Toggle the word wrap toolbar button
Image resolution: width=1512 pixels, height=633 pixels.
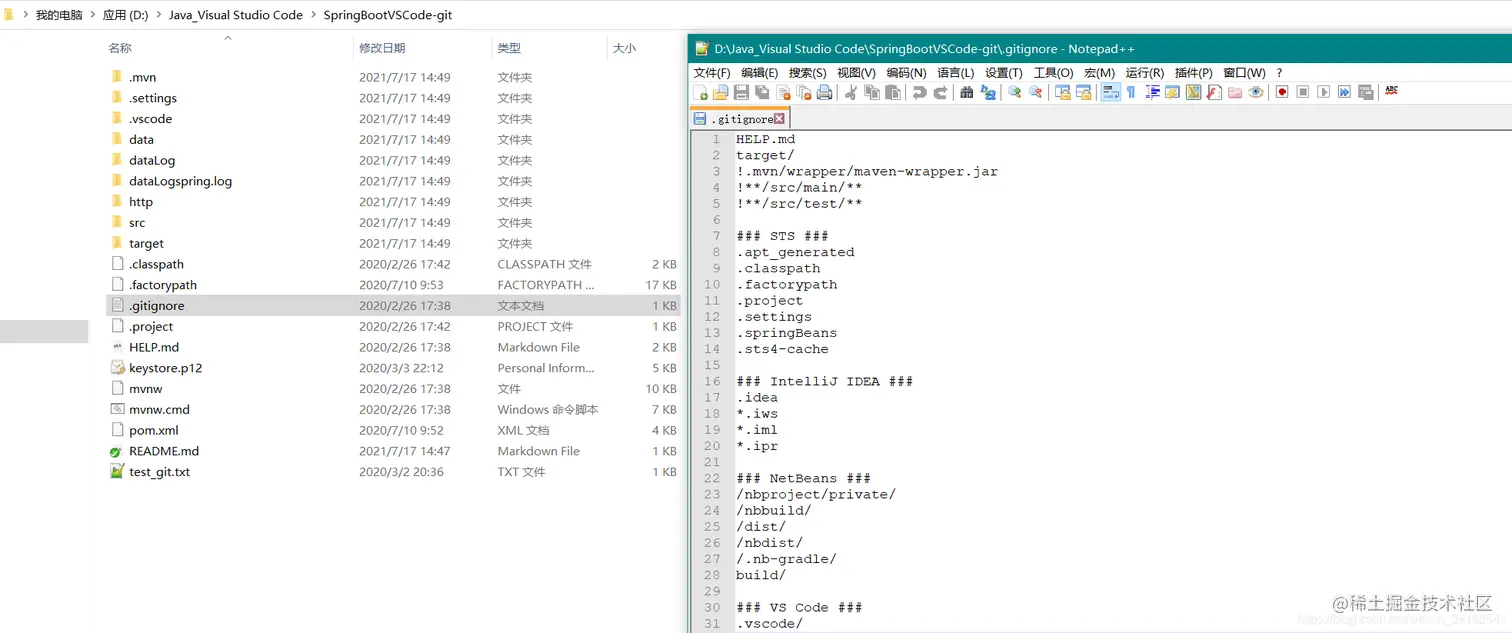(1110, 92)
